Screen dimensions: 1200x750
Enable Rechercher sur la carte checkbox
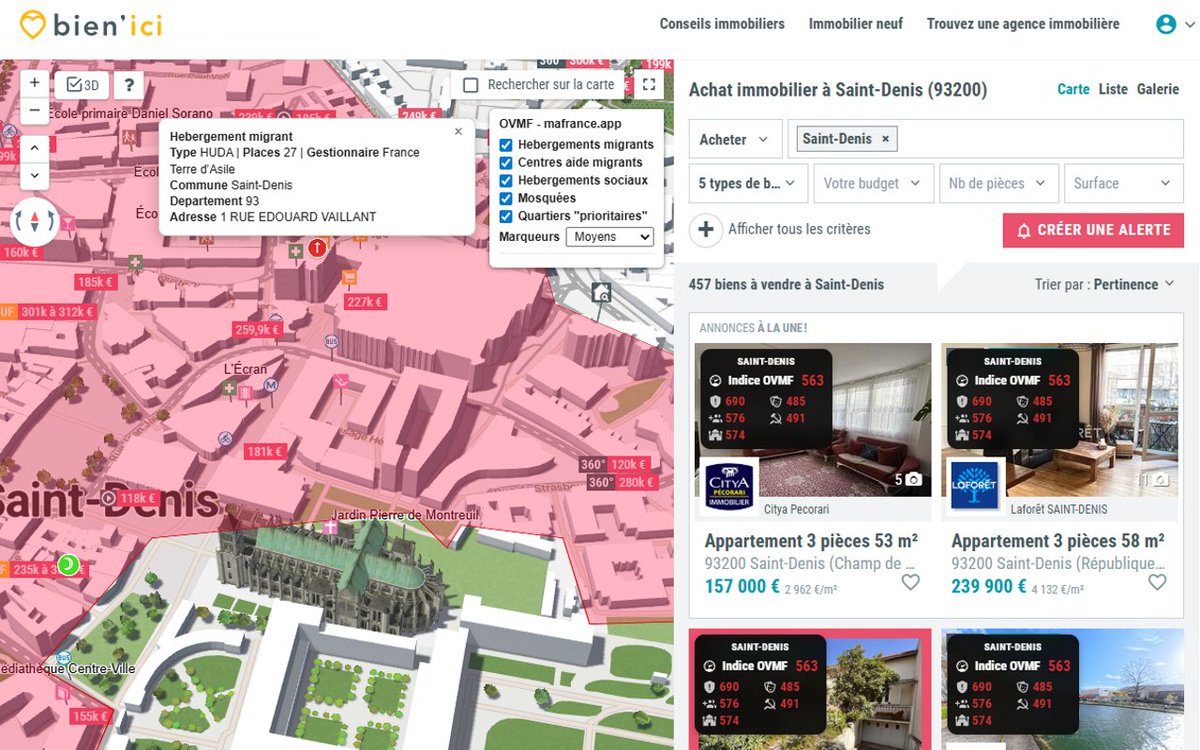click(x=471, y=85)
